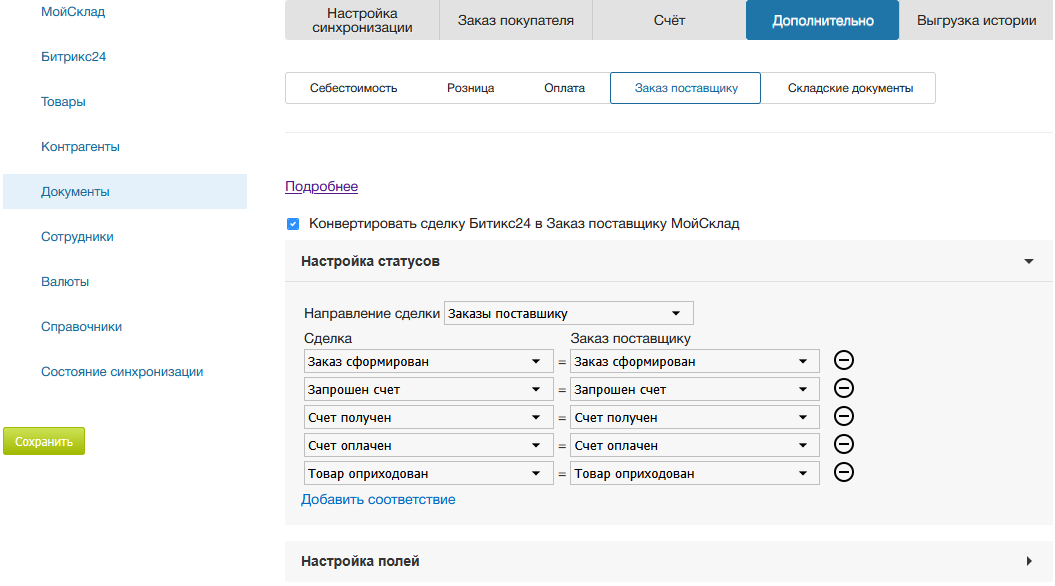Delete the Товар оприходован mapping row
This screenshot has height=586, width=1055.
point(843,473)
